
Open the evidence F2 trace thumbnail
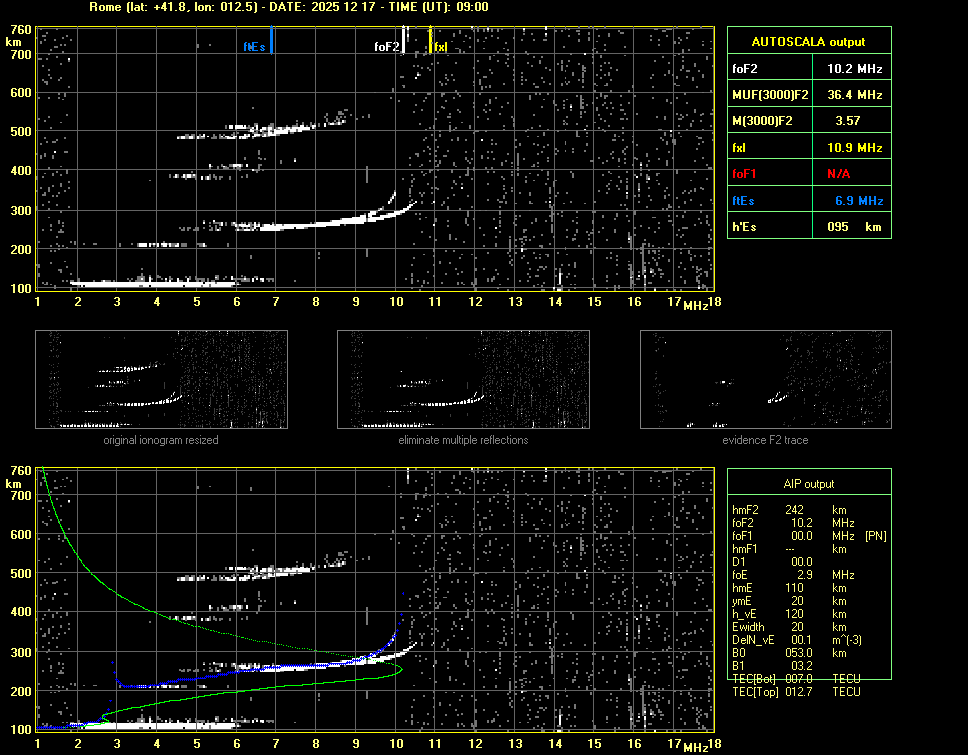(765, 379)
